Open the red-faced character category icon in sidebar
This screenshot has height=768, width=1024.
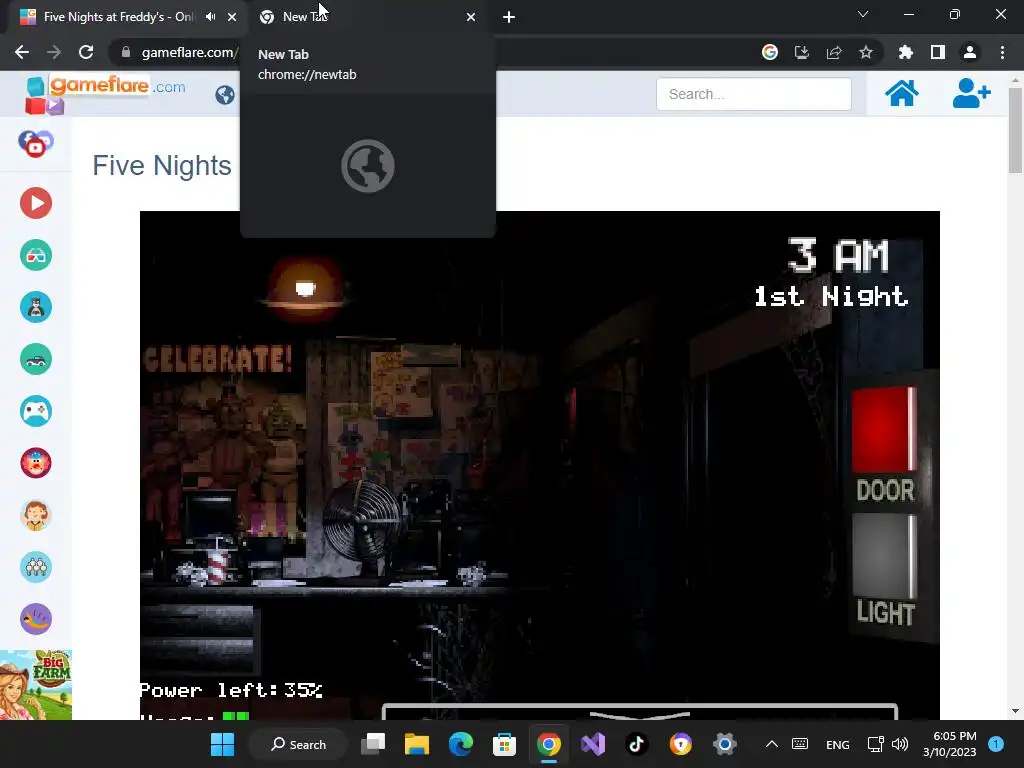[36, 463]
